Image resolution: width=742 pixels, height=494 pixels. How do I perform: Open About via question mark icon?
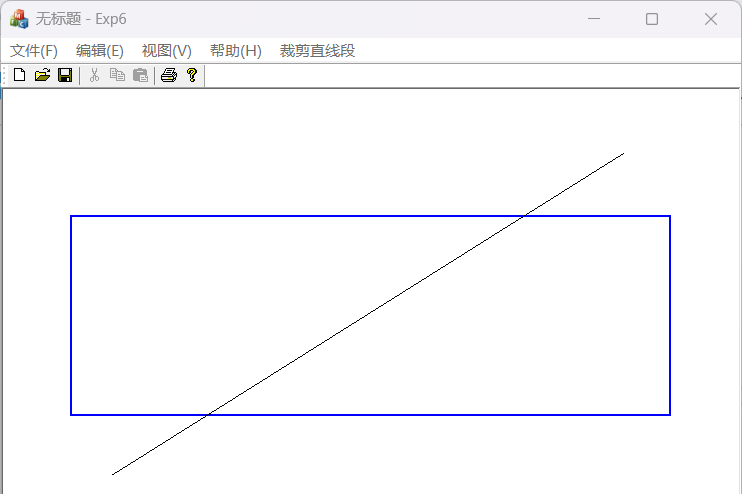point(192,75)
